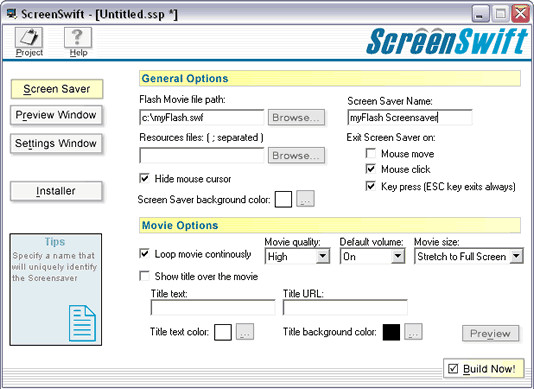
Task: Click the Title text input field
Action: click(213, 308)
